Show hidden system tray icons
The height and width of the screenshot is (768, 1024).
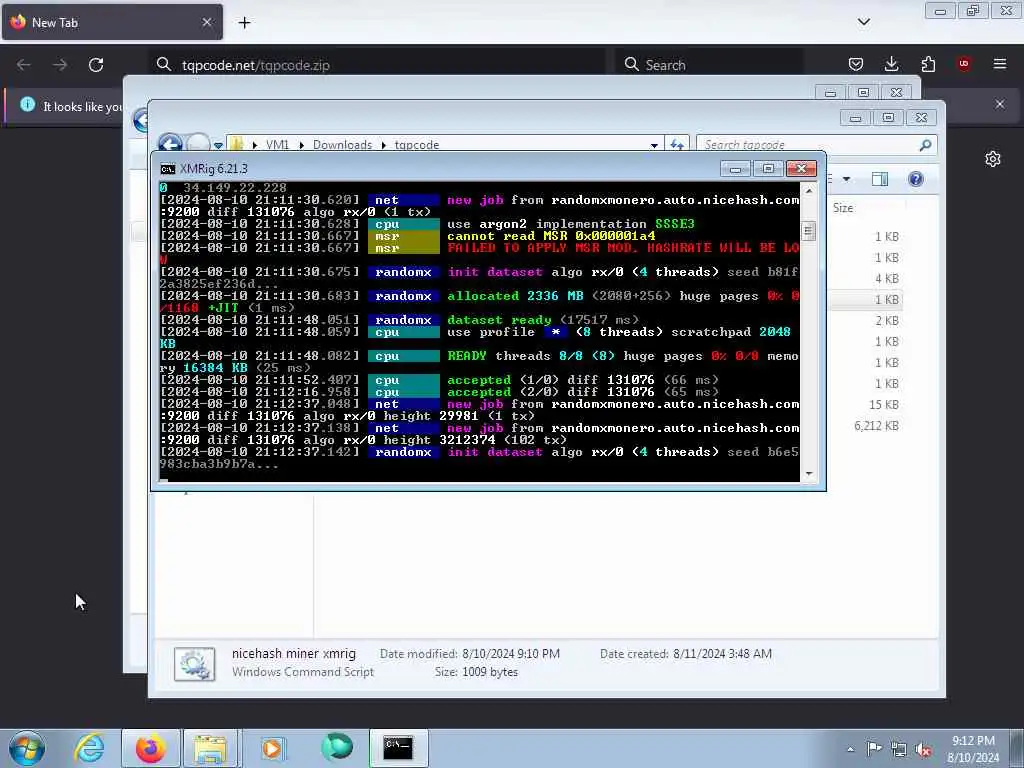850,749
